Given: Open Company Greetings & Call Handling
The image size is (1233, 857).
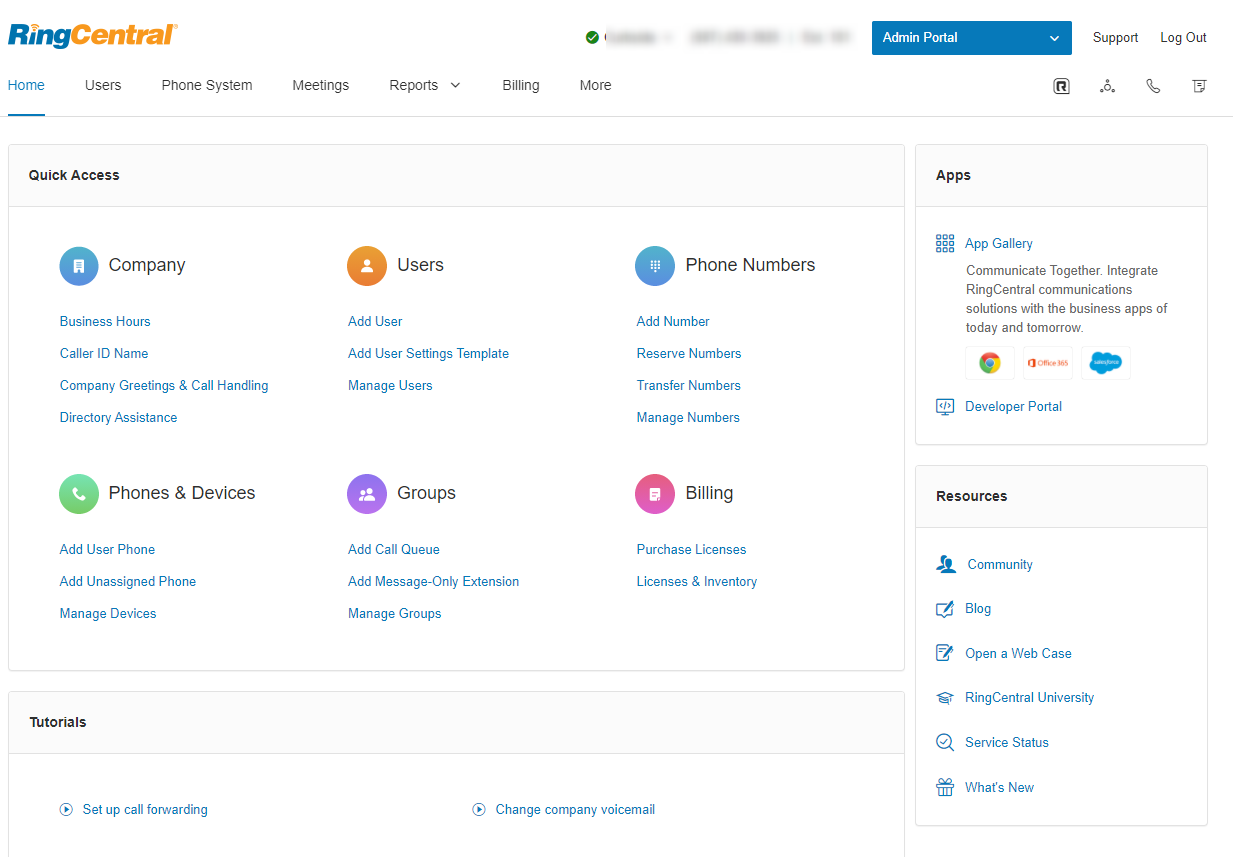Looking at the screenshot, I should 164,386.
